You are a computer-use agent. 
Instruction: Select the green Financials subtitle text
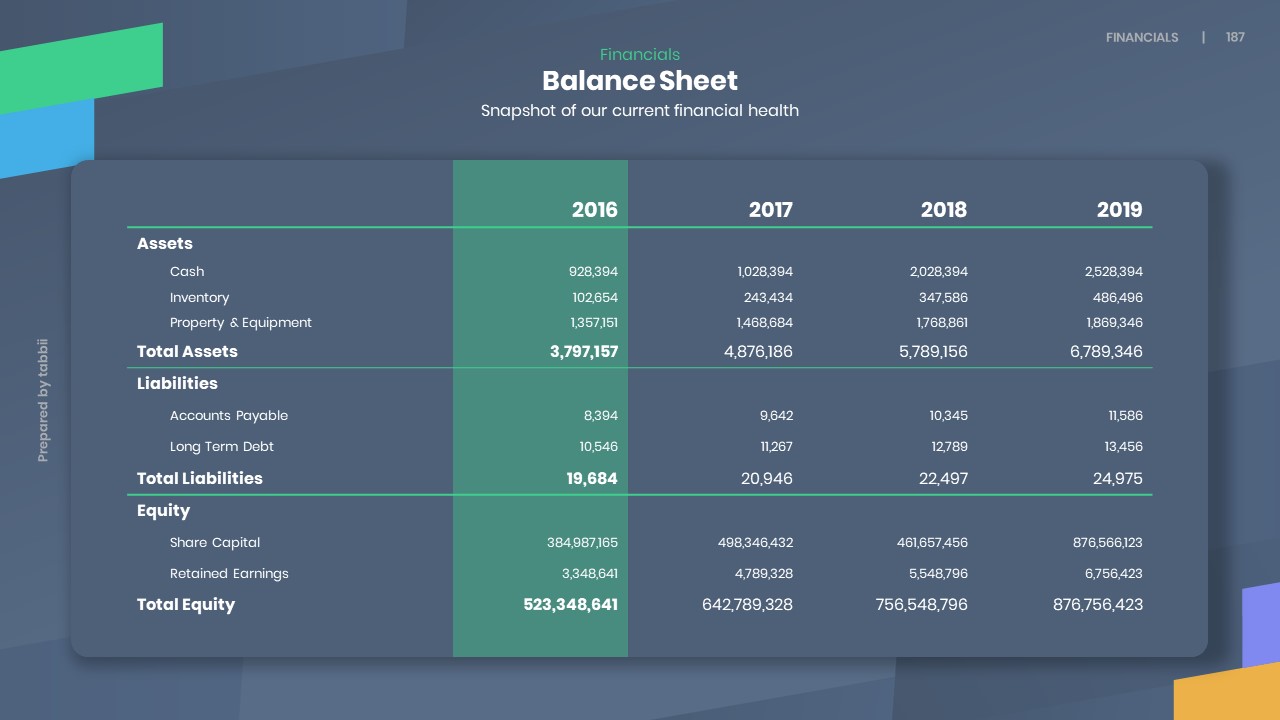(640, 55)
